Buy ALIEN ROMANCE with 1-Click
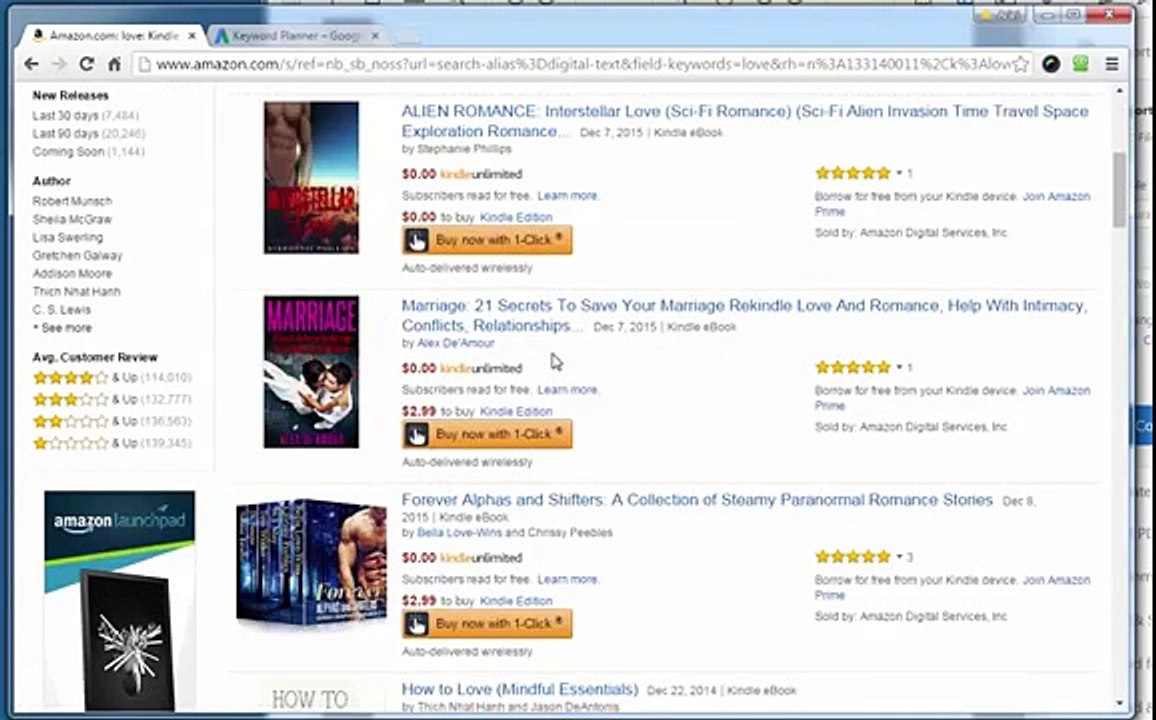The width and height of the screenshot is (1156, 720). [x=487, y=240]
